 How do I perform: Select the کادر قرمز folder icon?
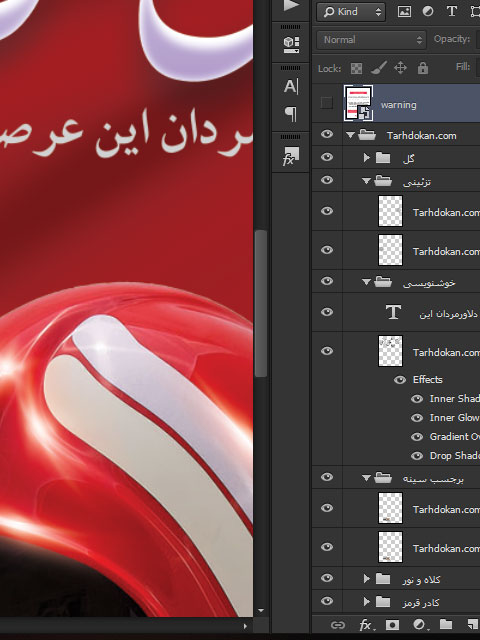tap(383, 601)
